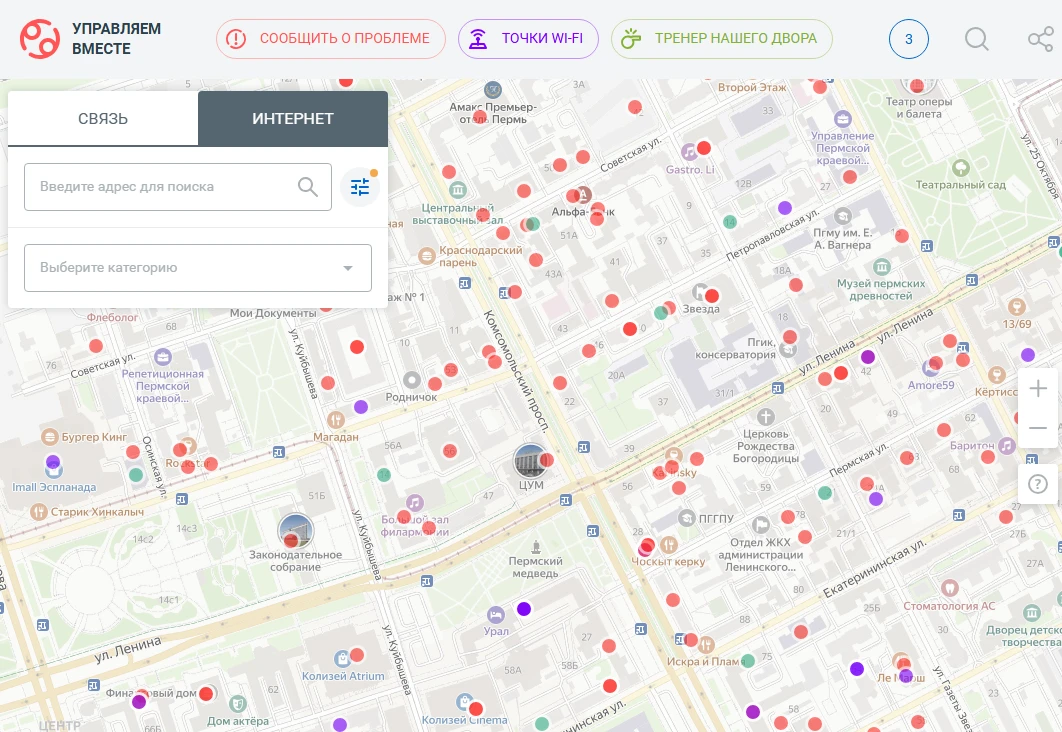Click the Звезда map label
This screenshot has width=1062, height=732.
tap(701, 309)
